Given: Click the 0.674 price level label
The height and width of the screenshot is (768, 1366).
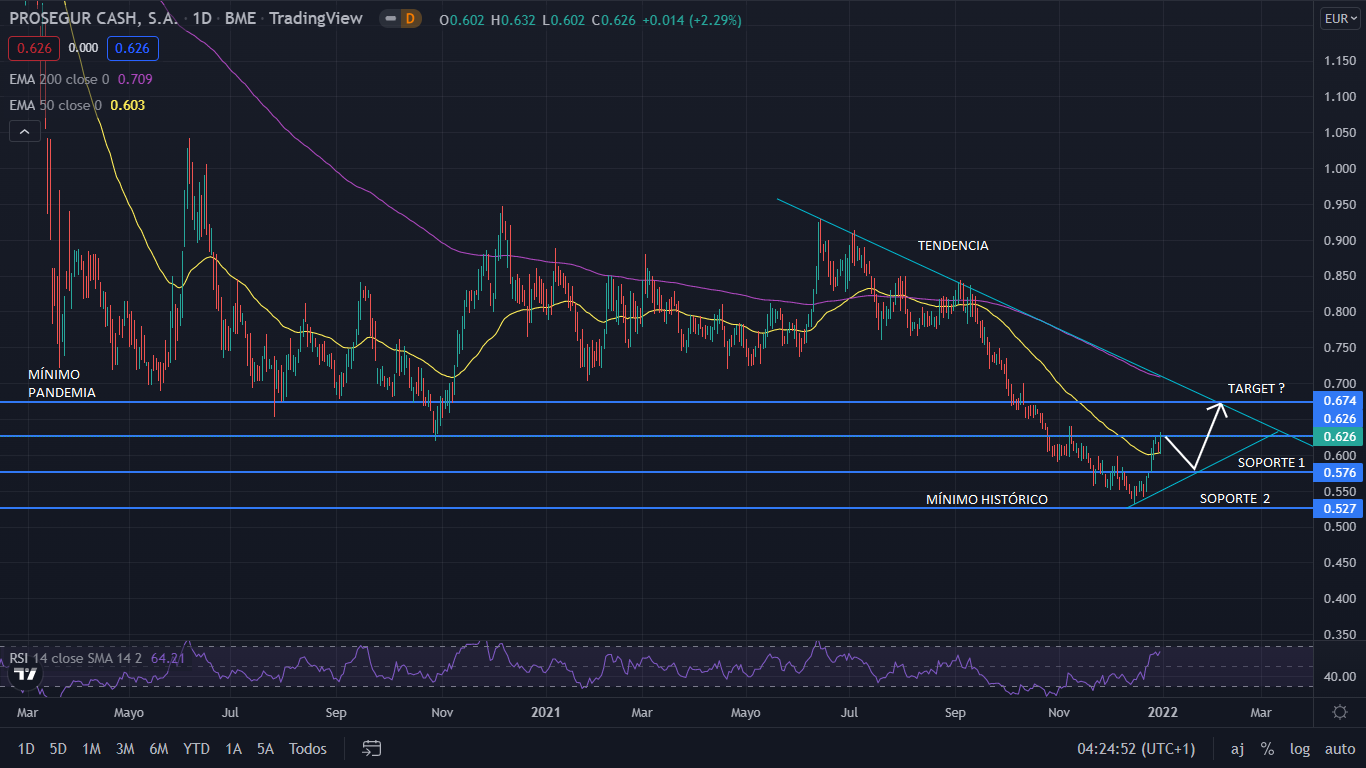Looking at the screenshot, I should pos(1338,401).
